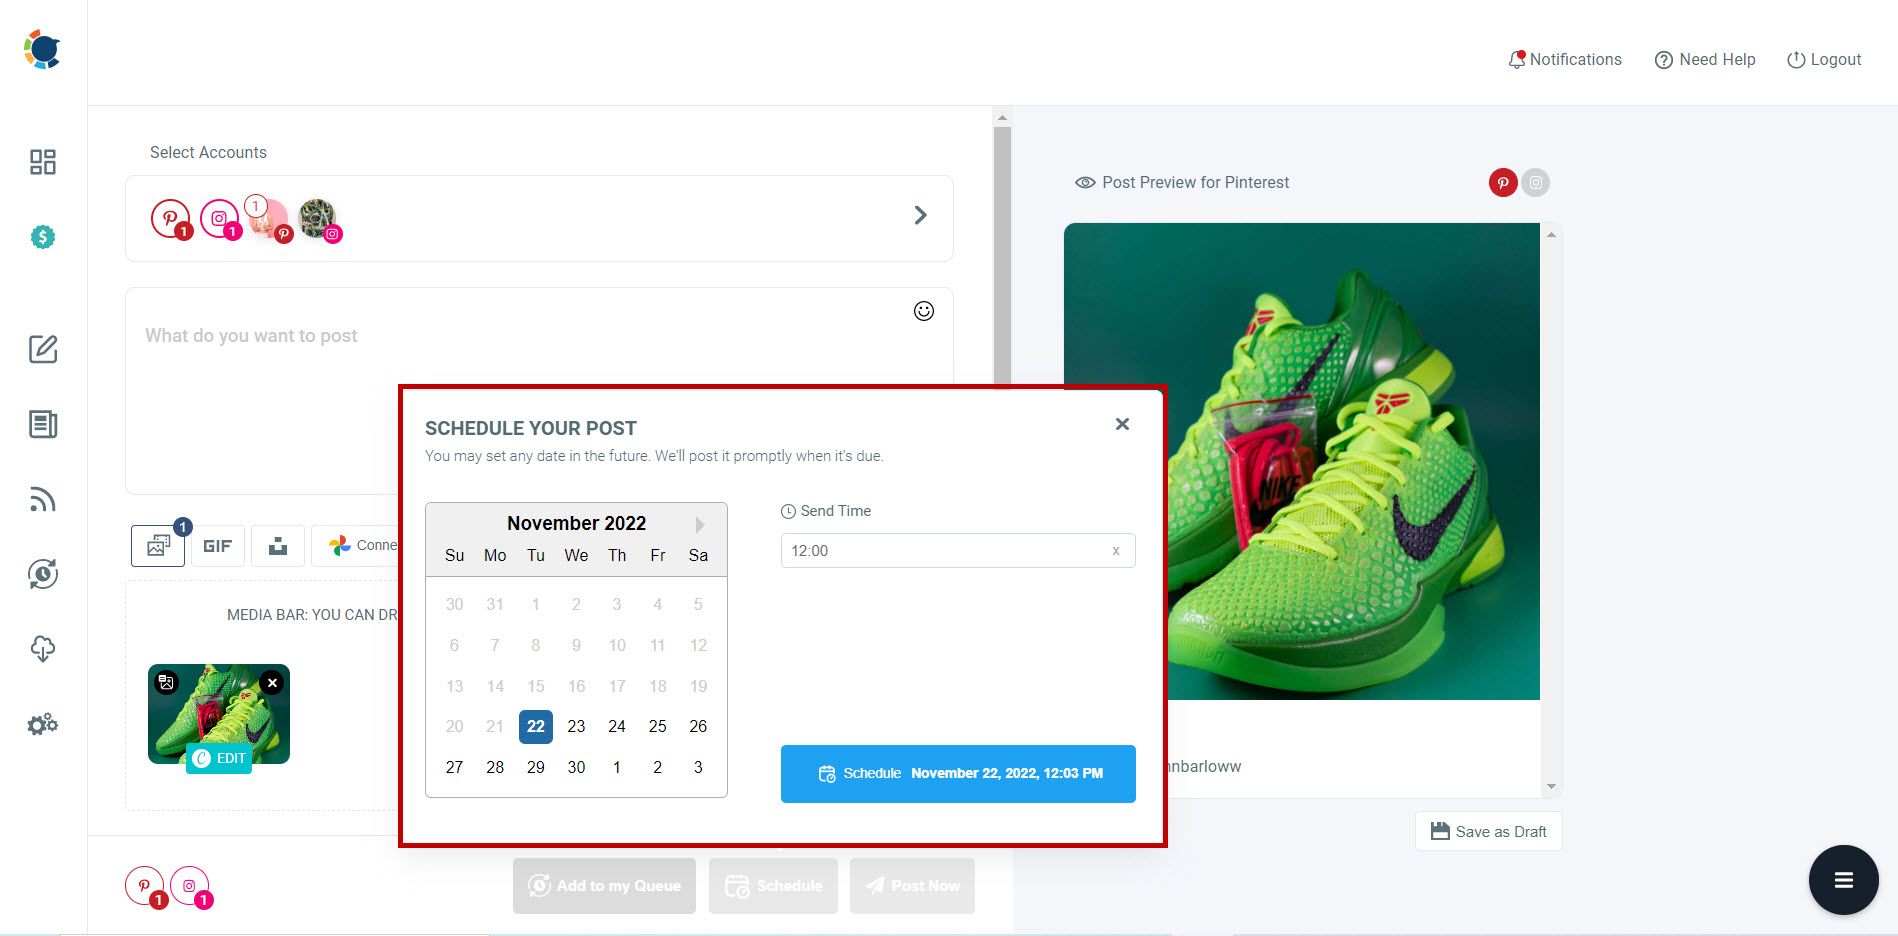The image size is (1898, 936).
Task: Select the RSS feed icon in the sidebar
Action: (42, 499)
